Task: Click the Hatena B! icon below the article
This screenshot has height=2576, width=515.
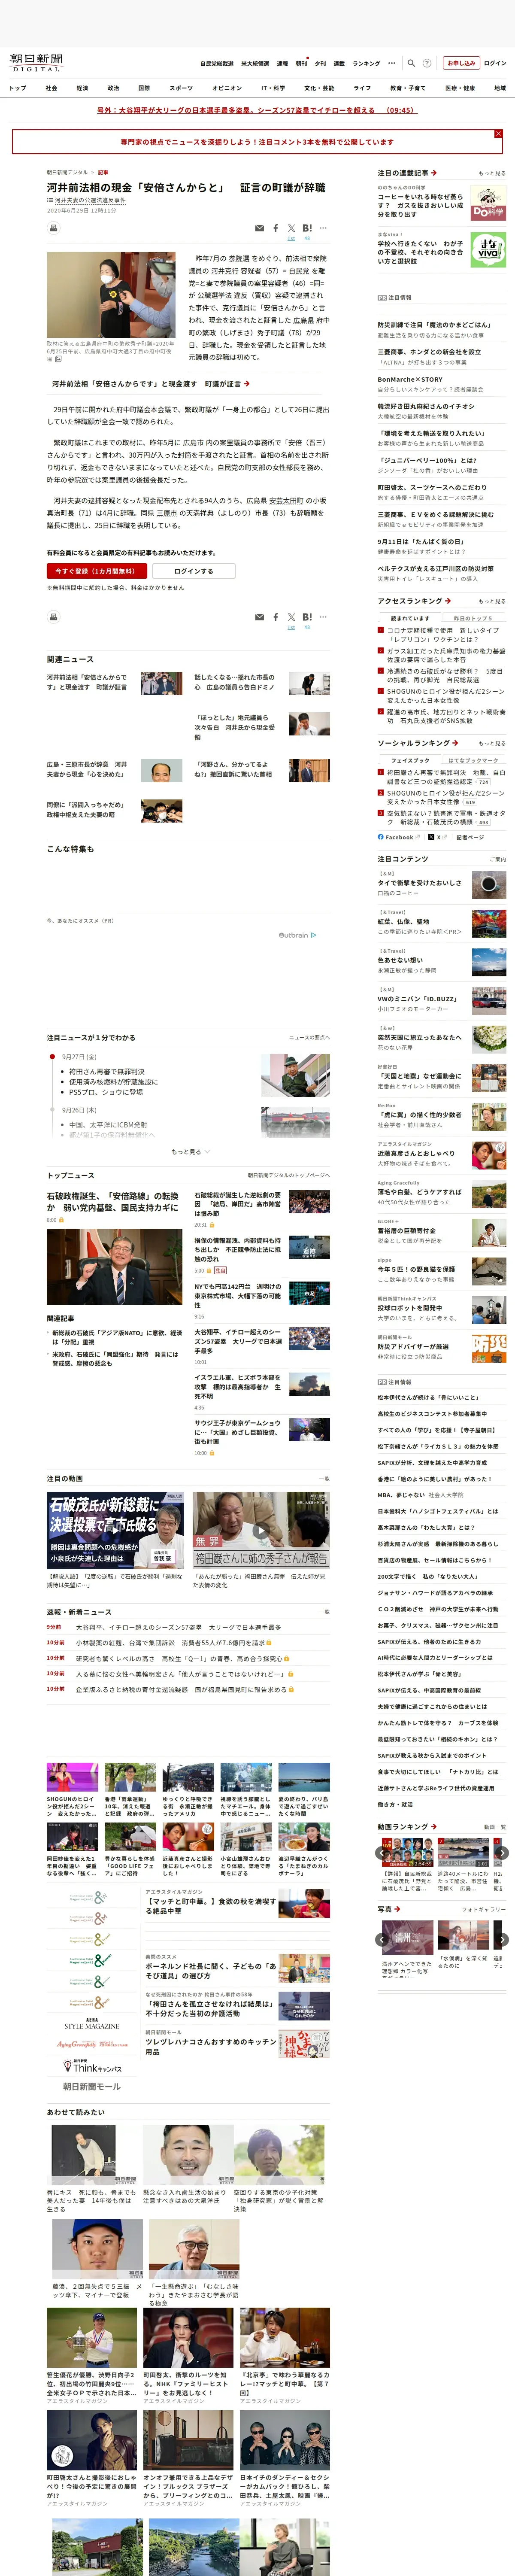Action: point(307,617)
